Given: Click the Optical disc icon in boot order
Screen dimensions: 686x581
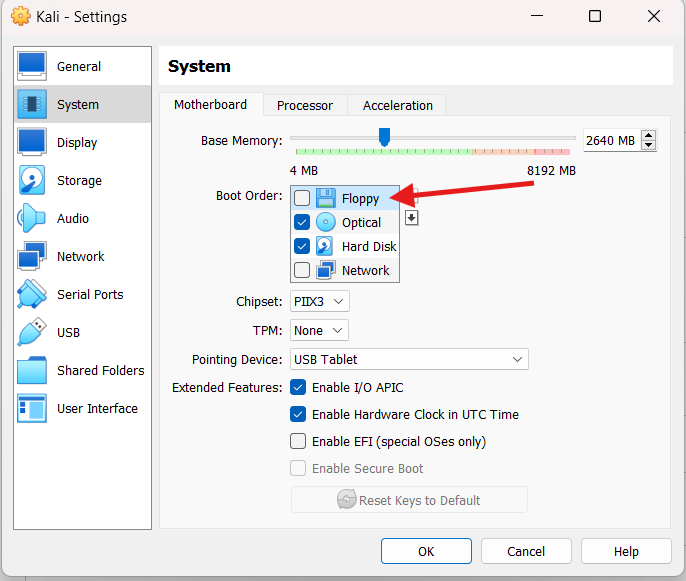Looking at the screenshot, I should 326,222.
